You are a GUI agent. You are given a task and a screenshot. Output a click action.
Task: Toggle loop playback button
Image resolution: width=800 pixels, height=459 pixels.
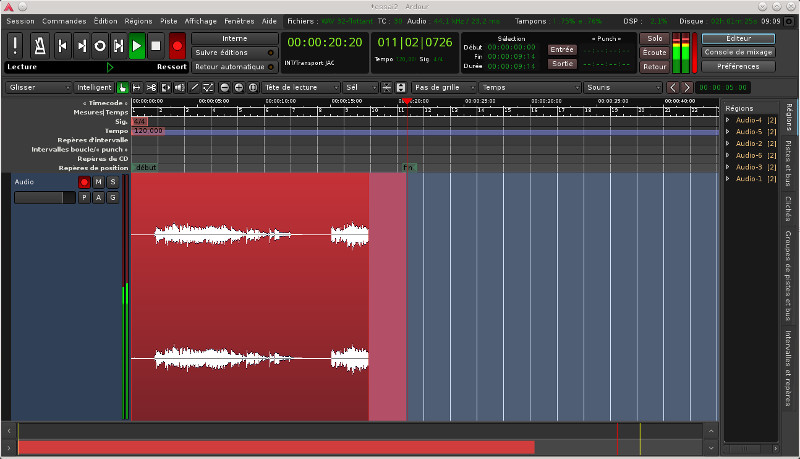(100, 45)
